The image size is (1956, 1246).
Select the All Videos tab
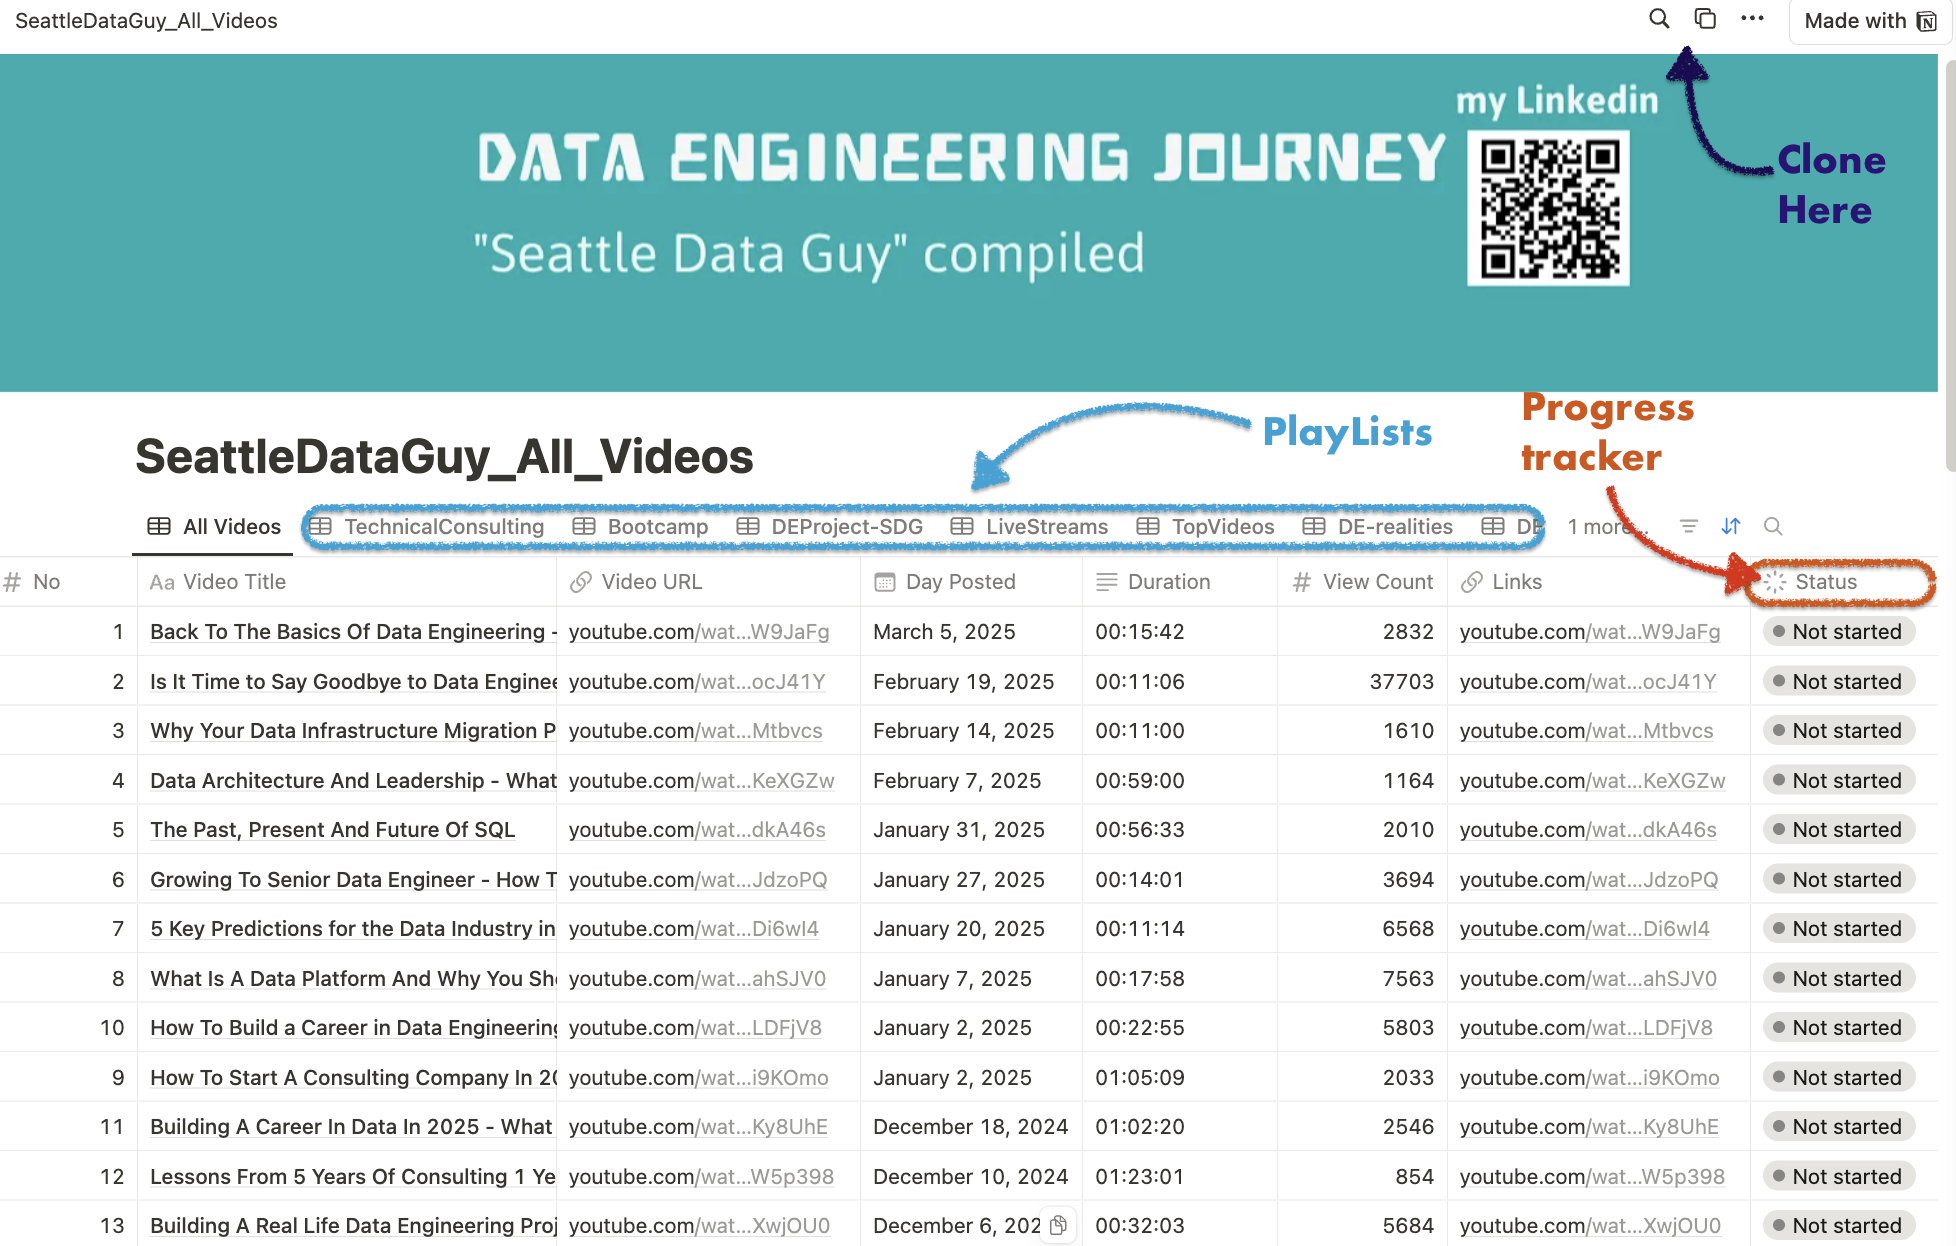(x=214, y=527)
